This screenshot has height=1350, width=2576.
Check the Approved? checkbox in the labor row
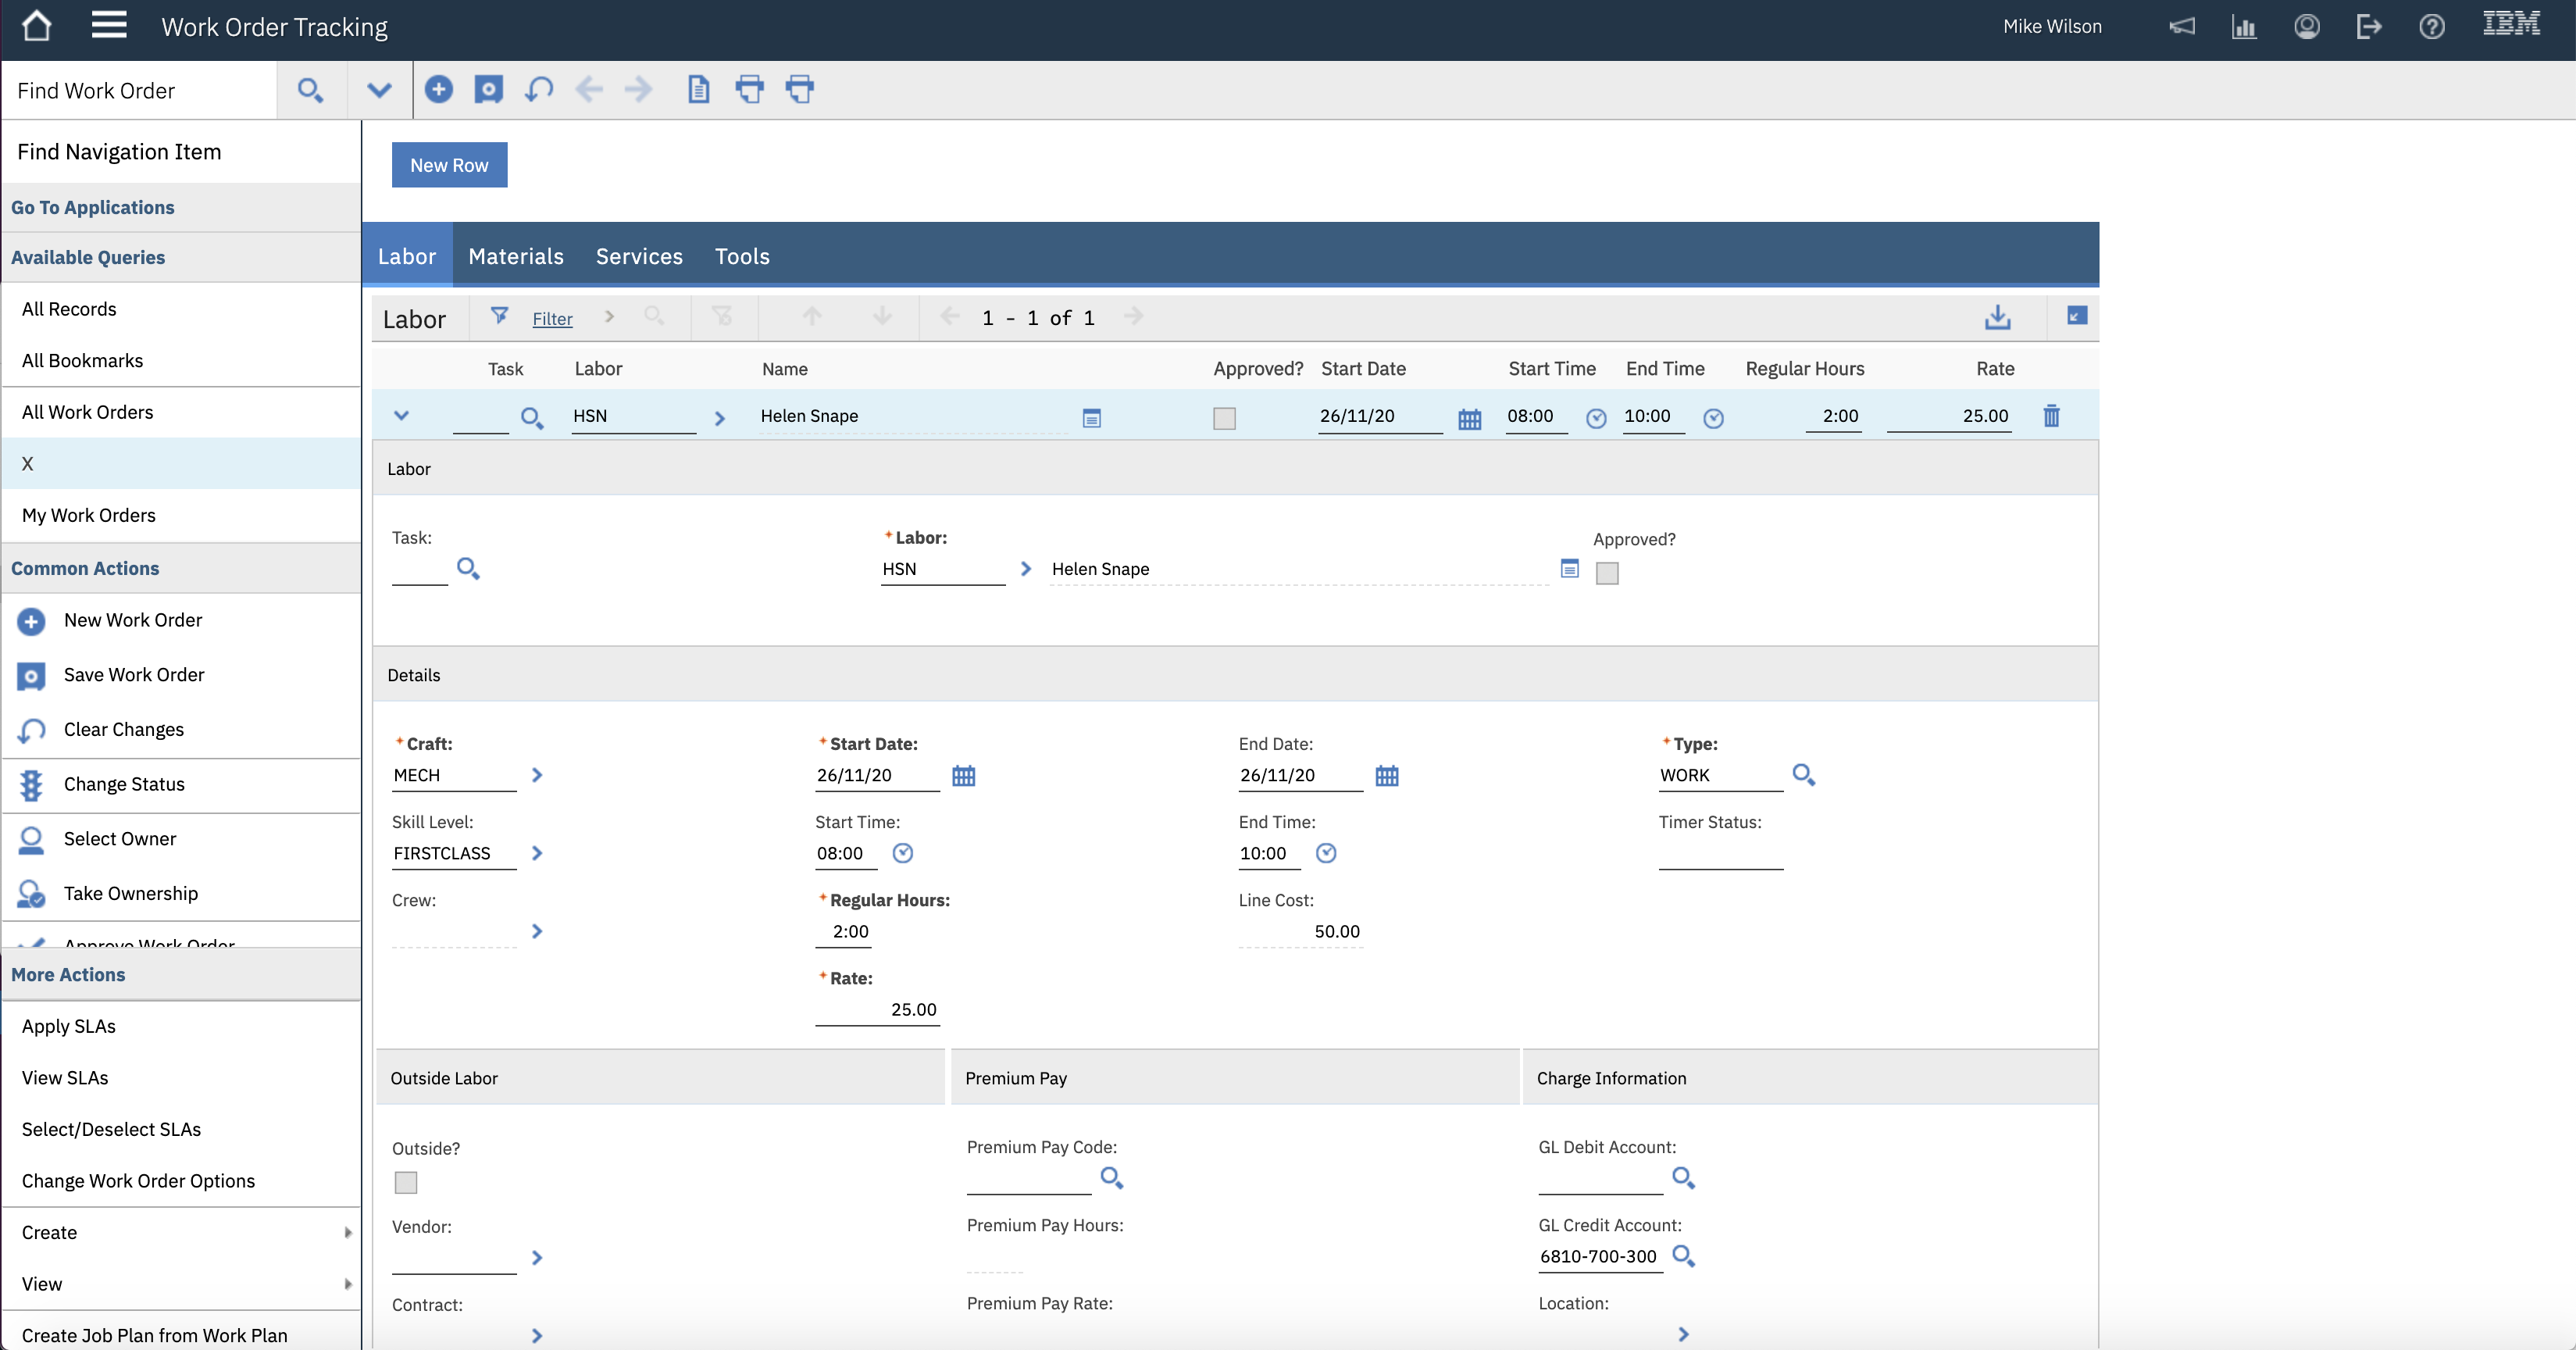(1224, 418)
